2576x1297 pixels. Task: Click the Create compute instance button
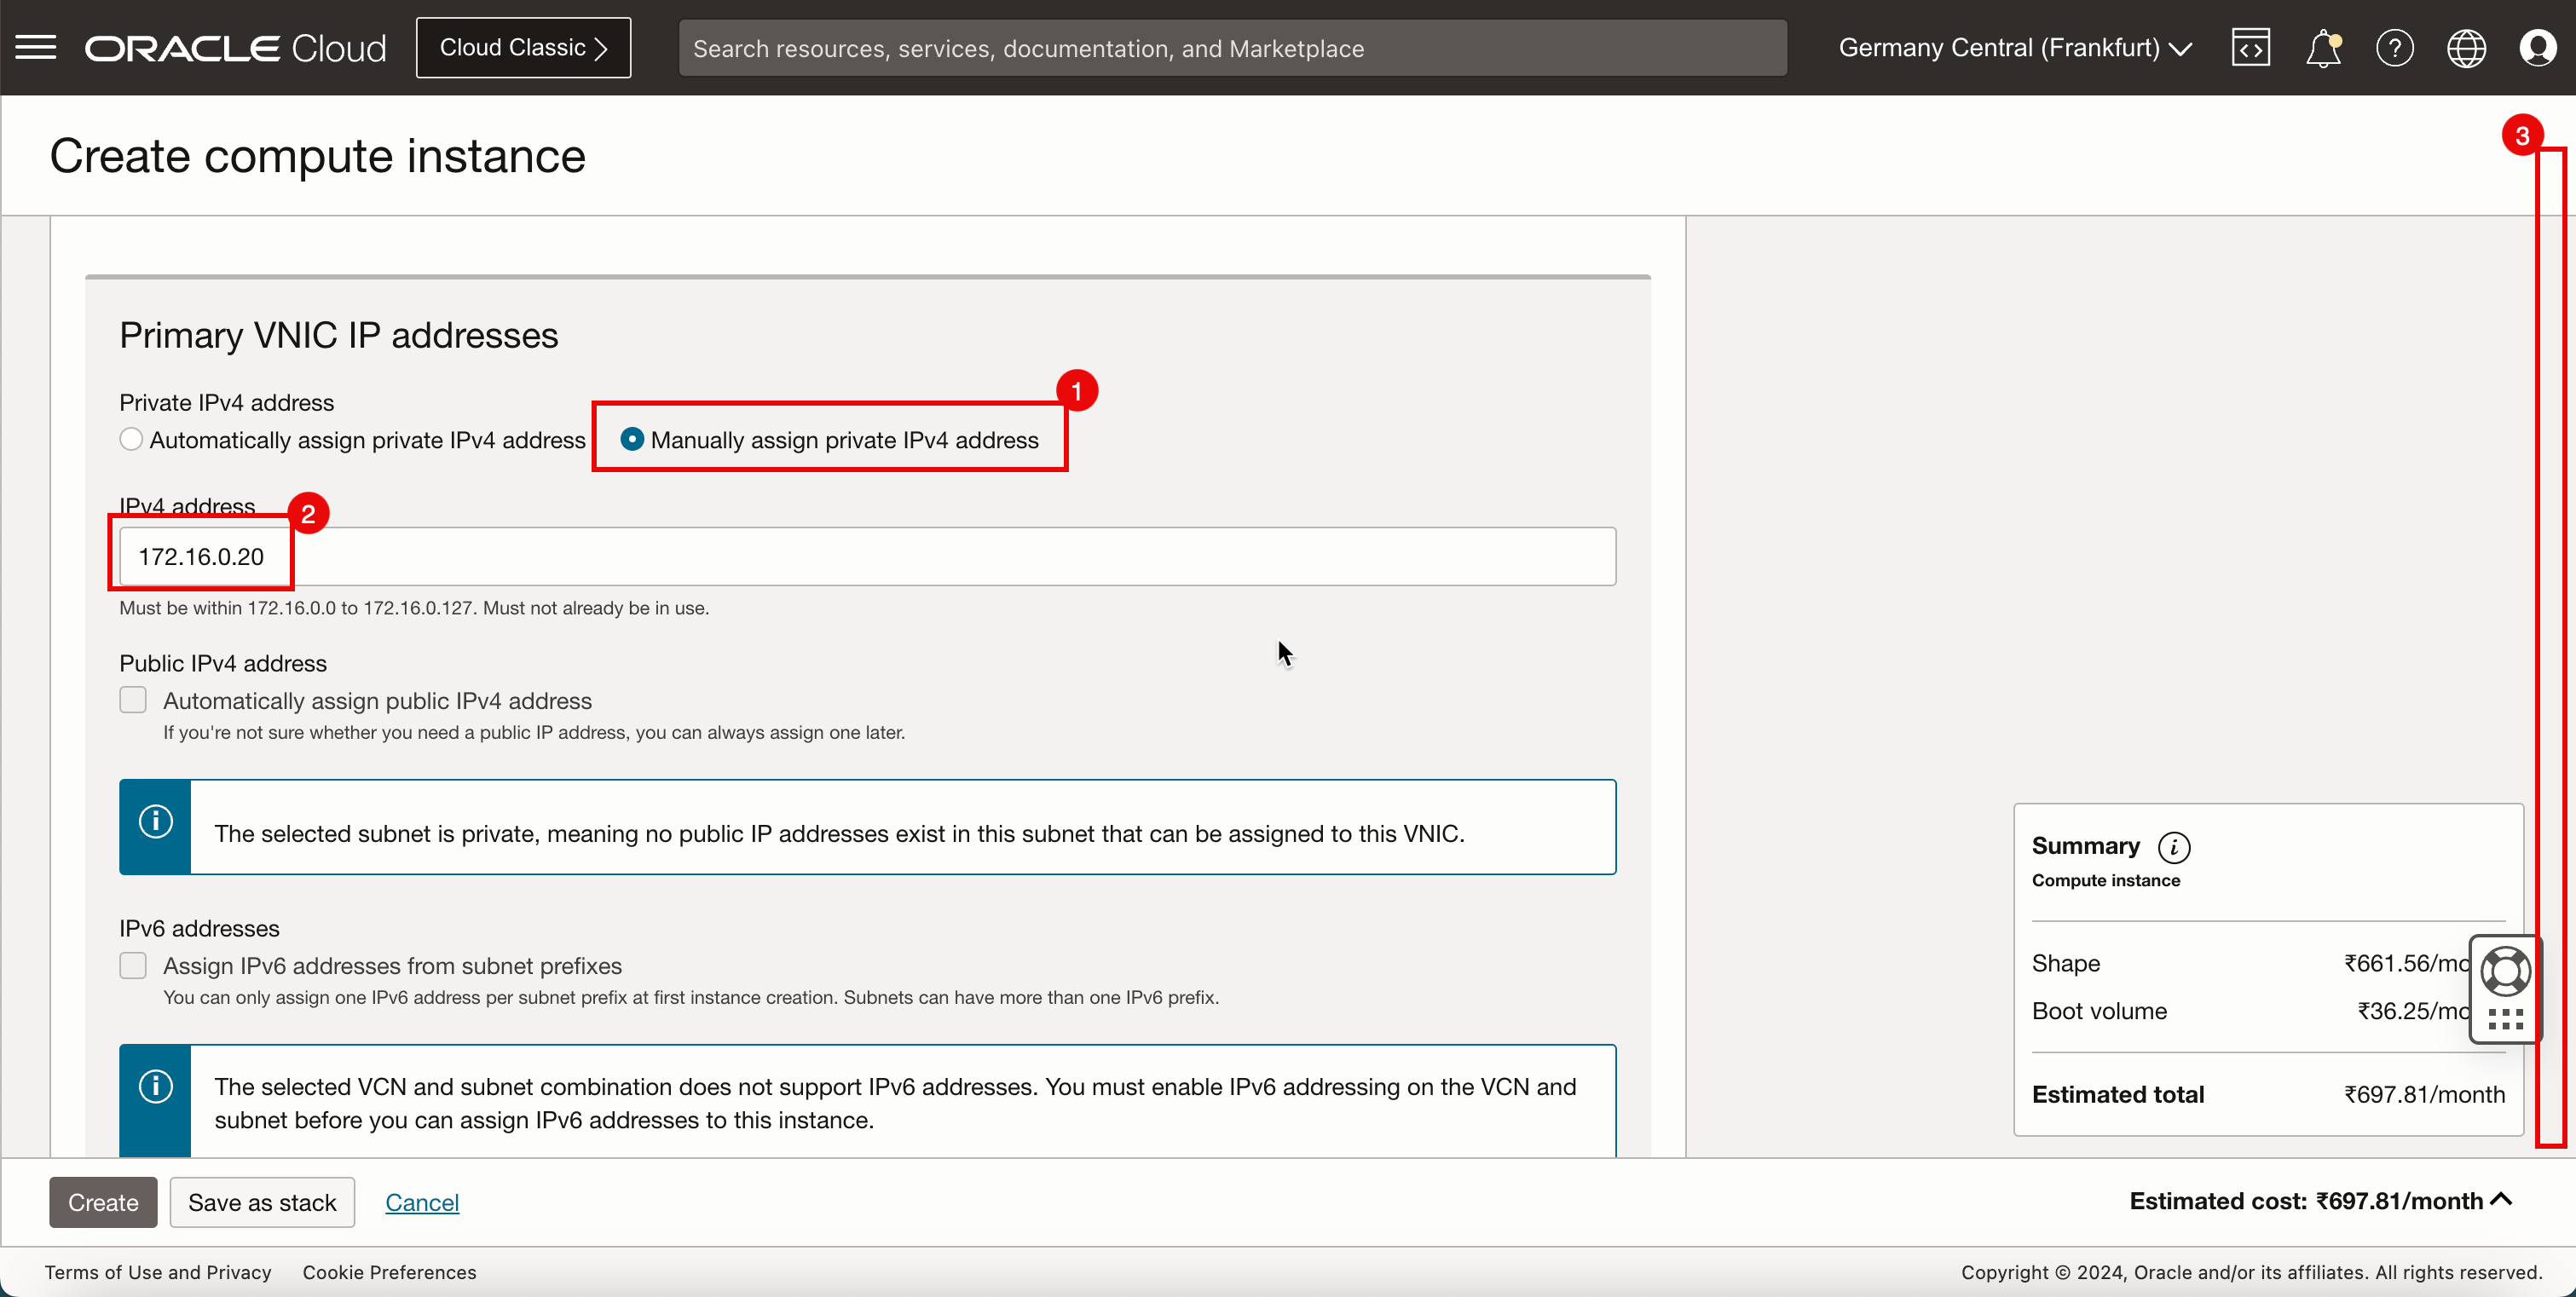tap(102, 1202)
